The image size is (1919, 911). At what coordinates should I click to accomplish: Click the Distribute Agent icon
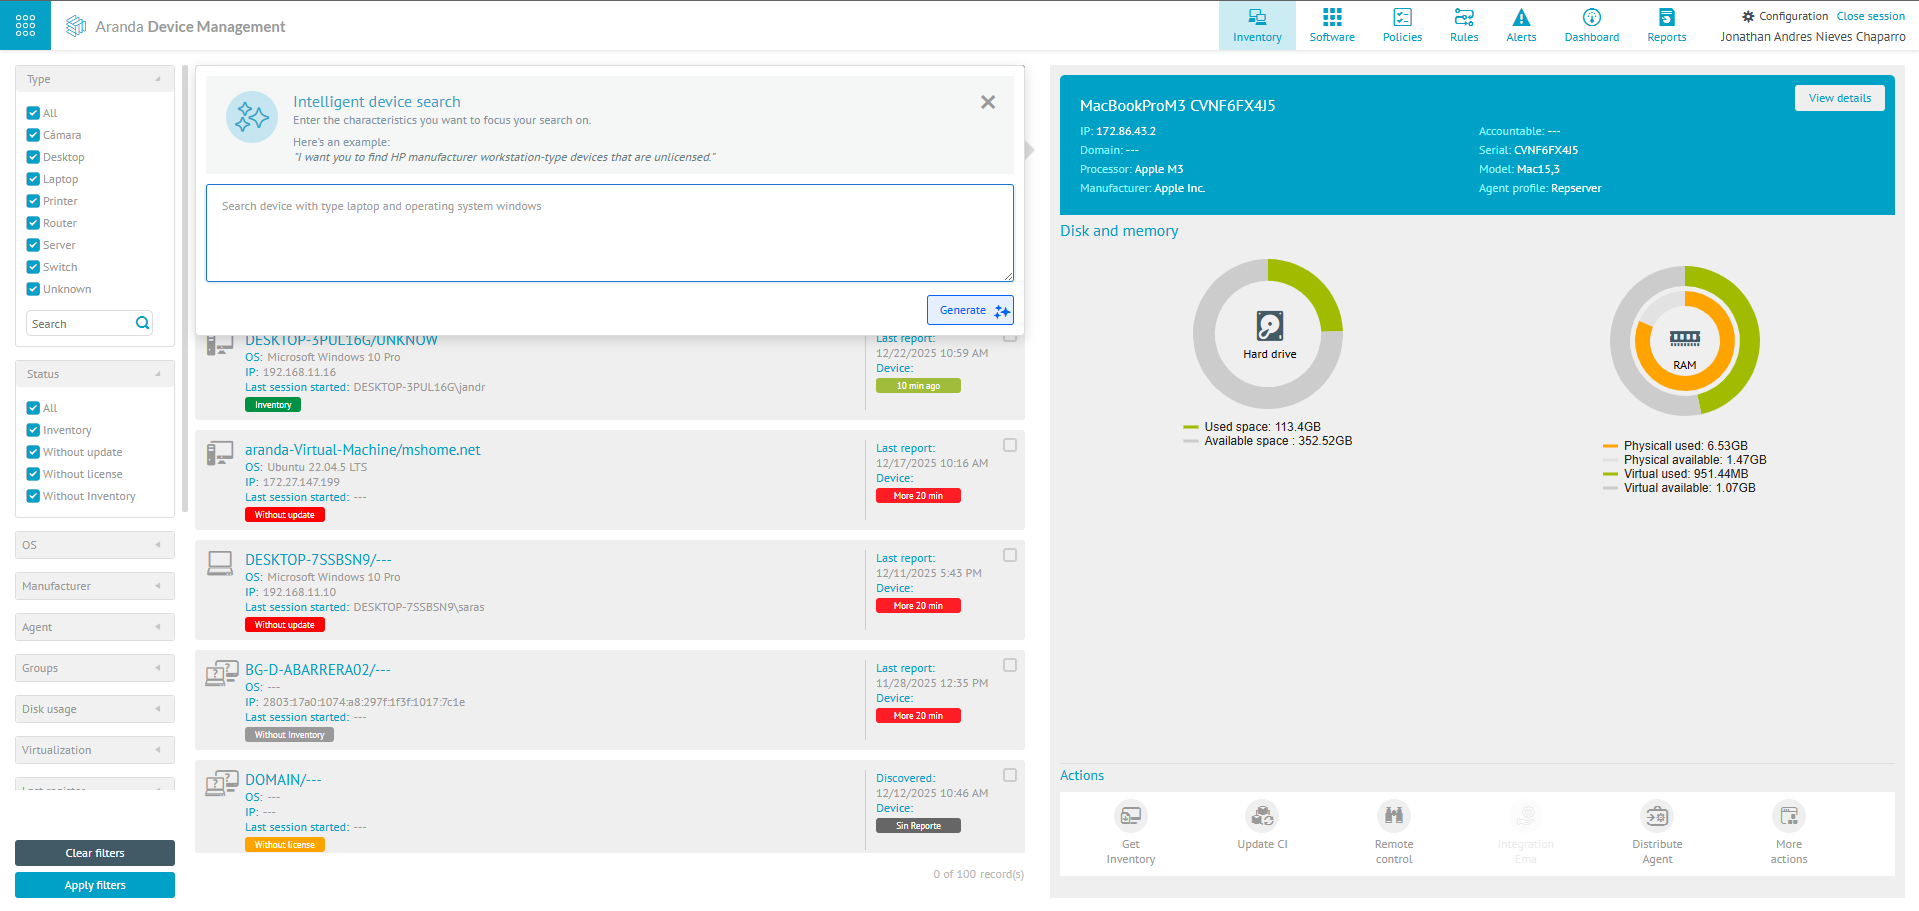pos(1657,816)
